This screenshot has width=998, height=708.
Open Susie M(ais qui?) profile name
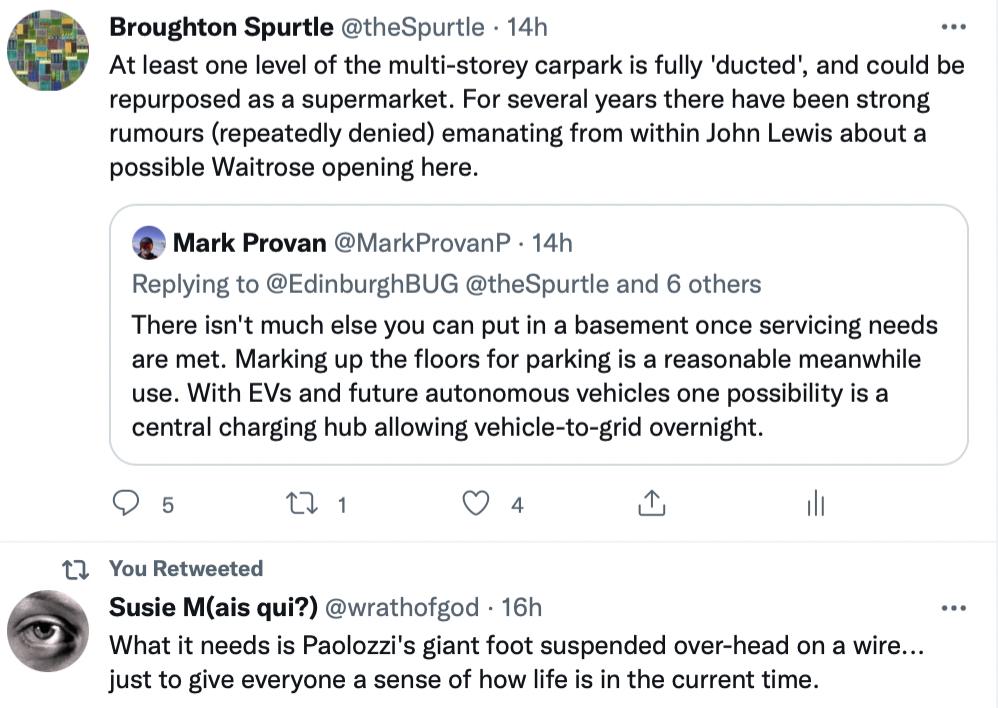click(213, 607)
